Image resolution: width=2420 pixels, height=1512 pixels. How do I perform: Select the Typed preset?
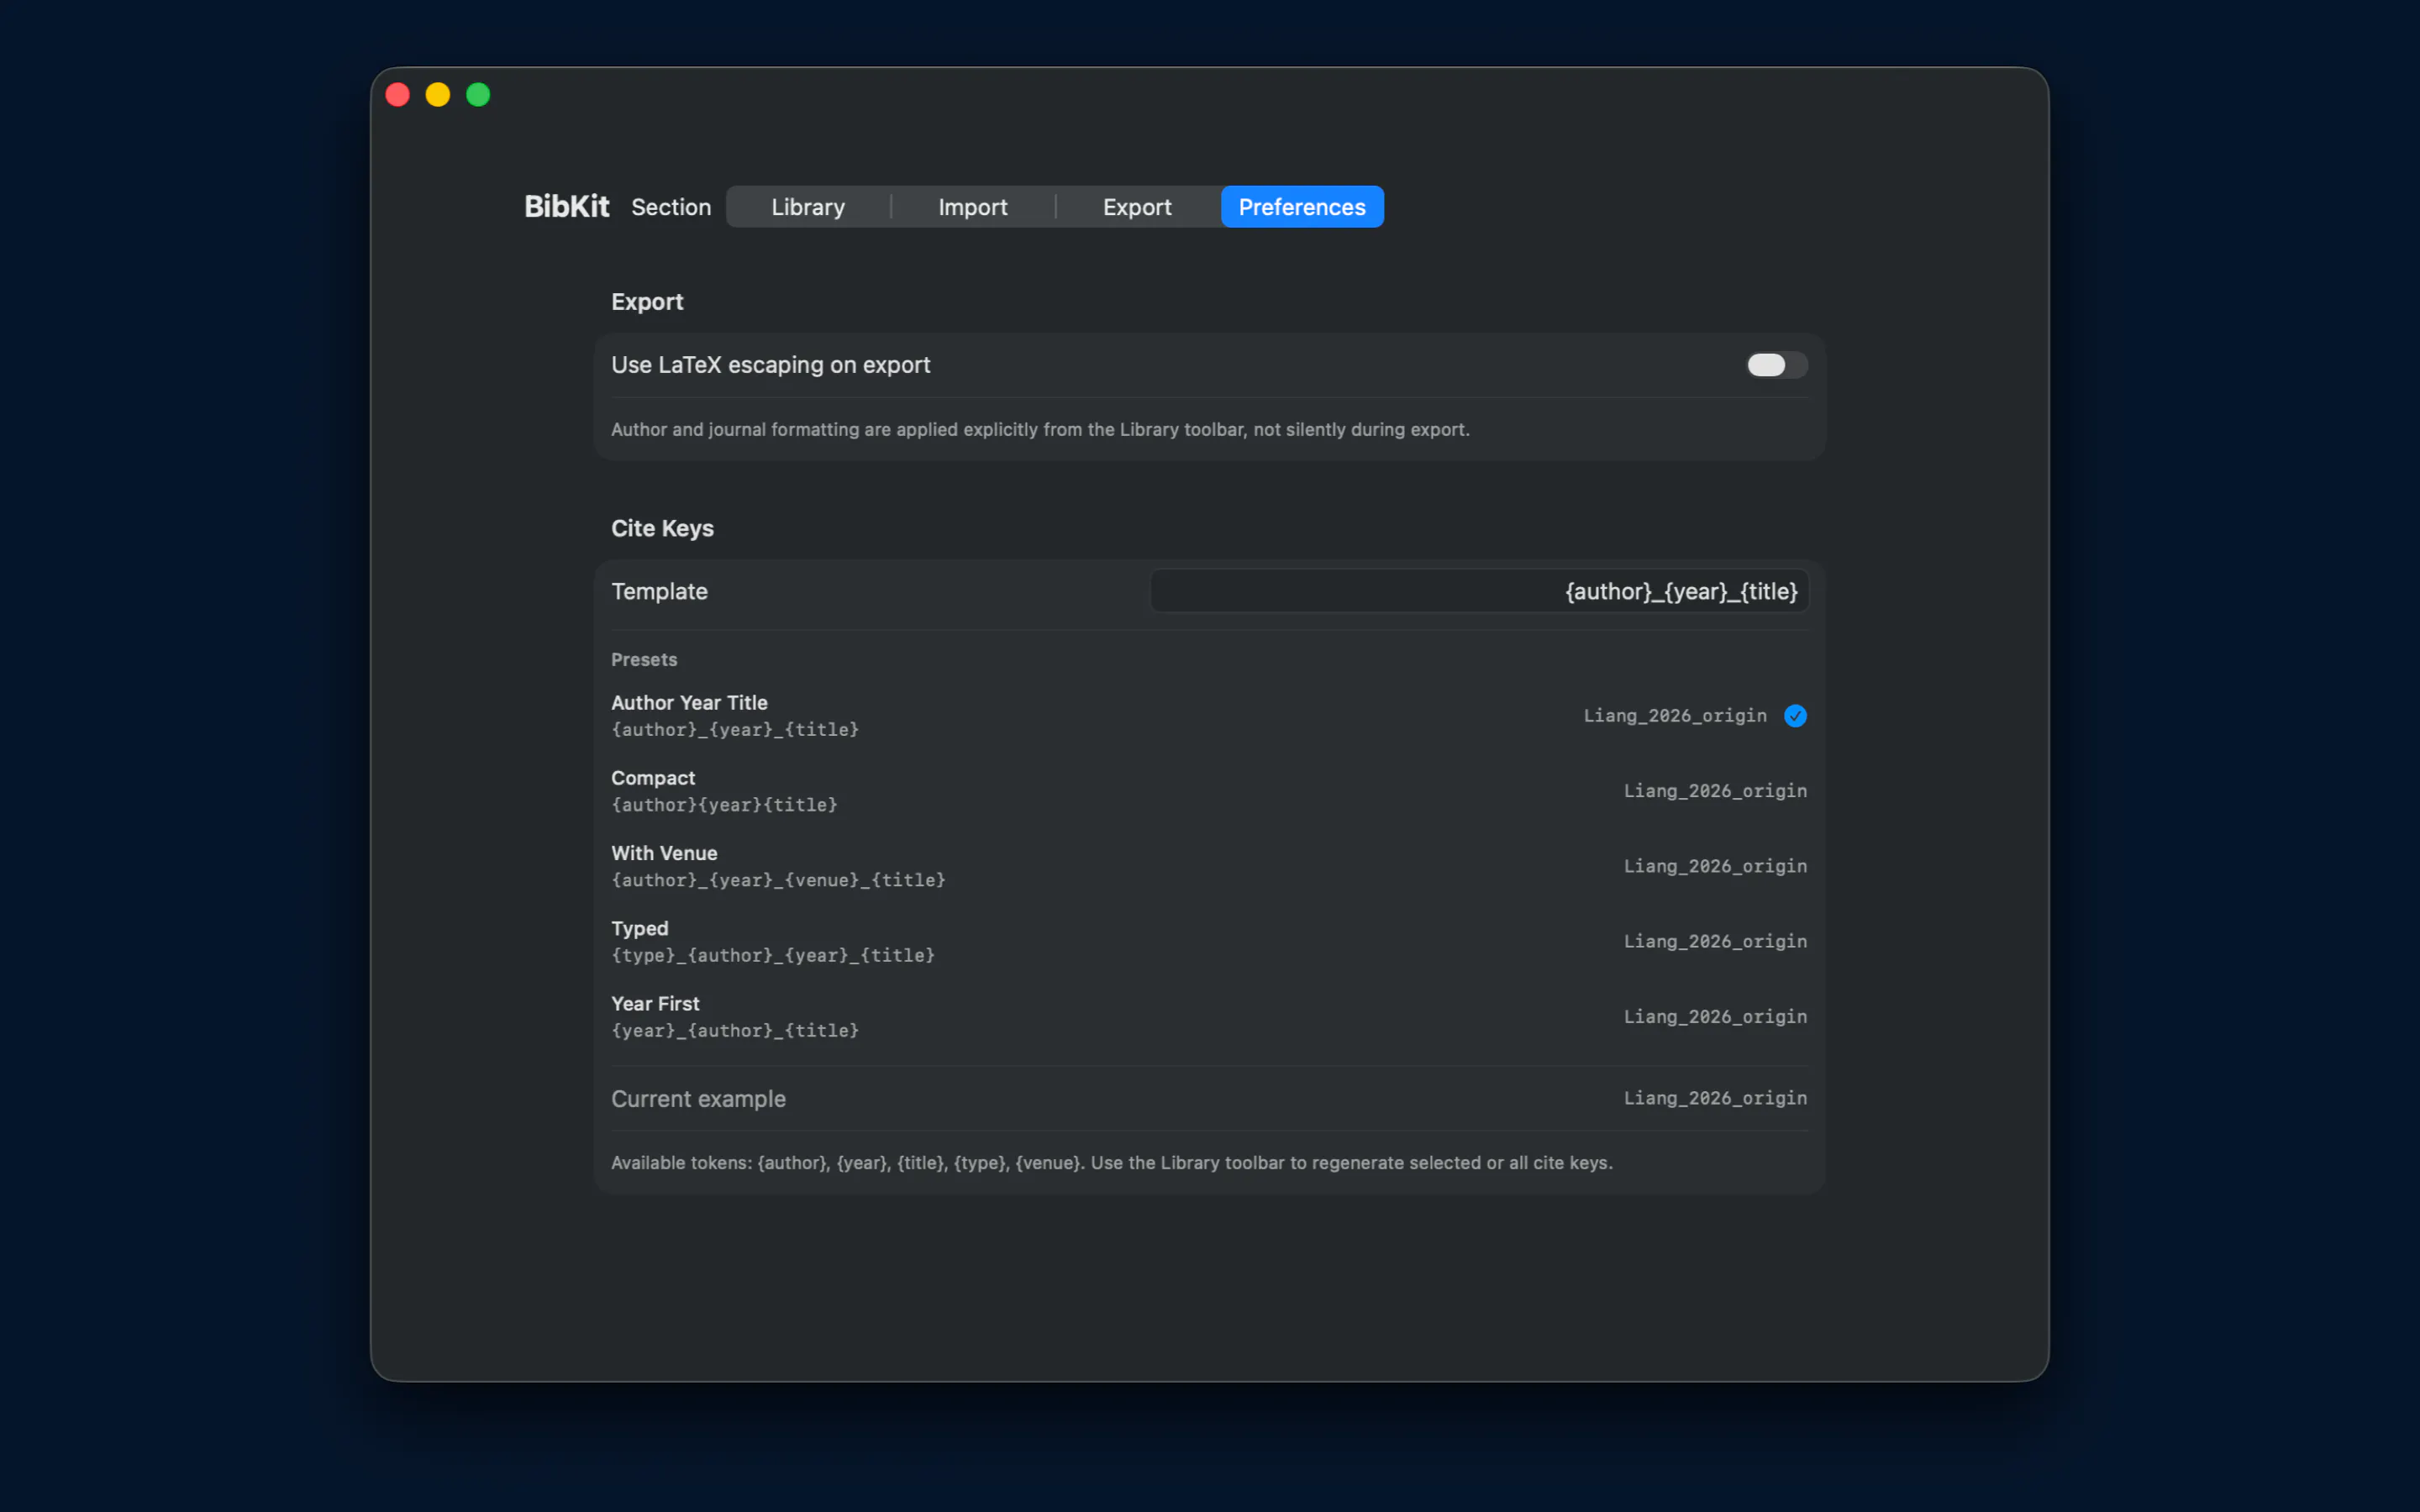coord(1209,941)
